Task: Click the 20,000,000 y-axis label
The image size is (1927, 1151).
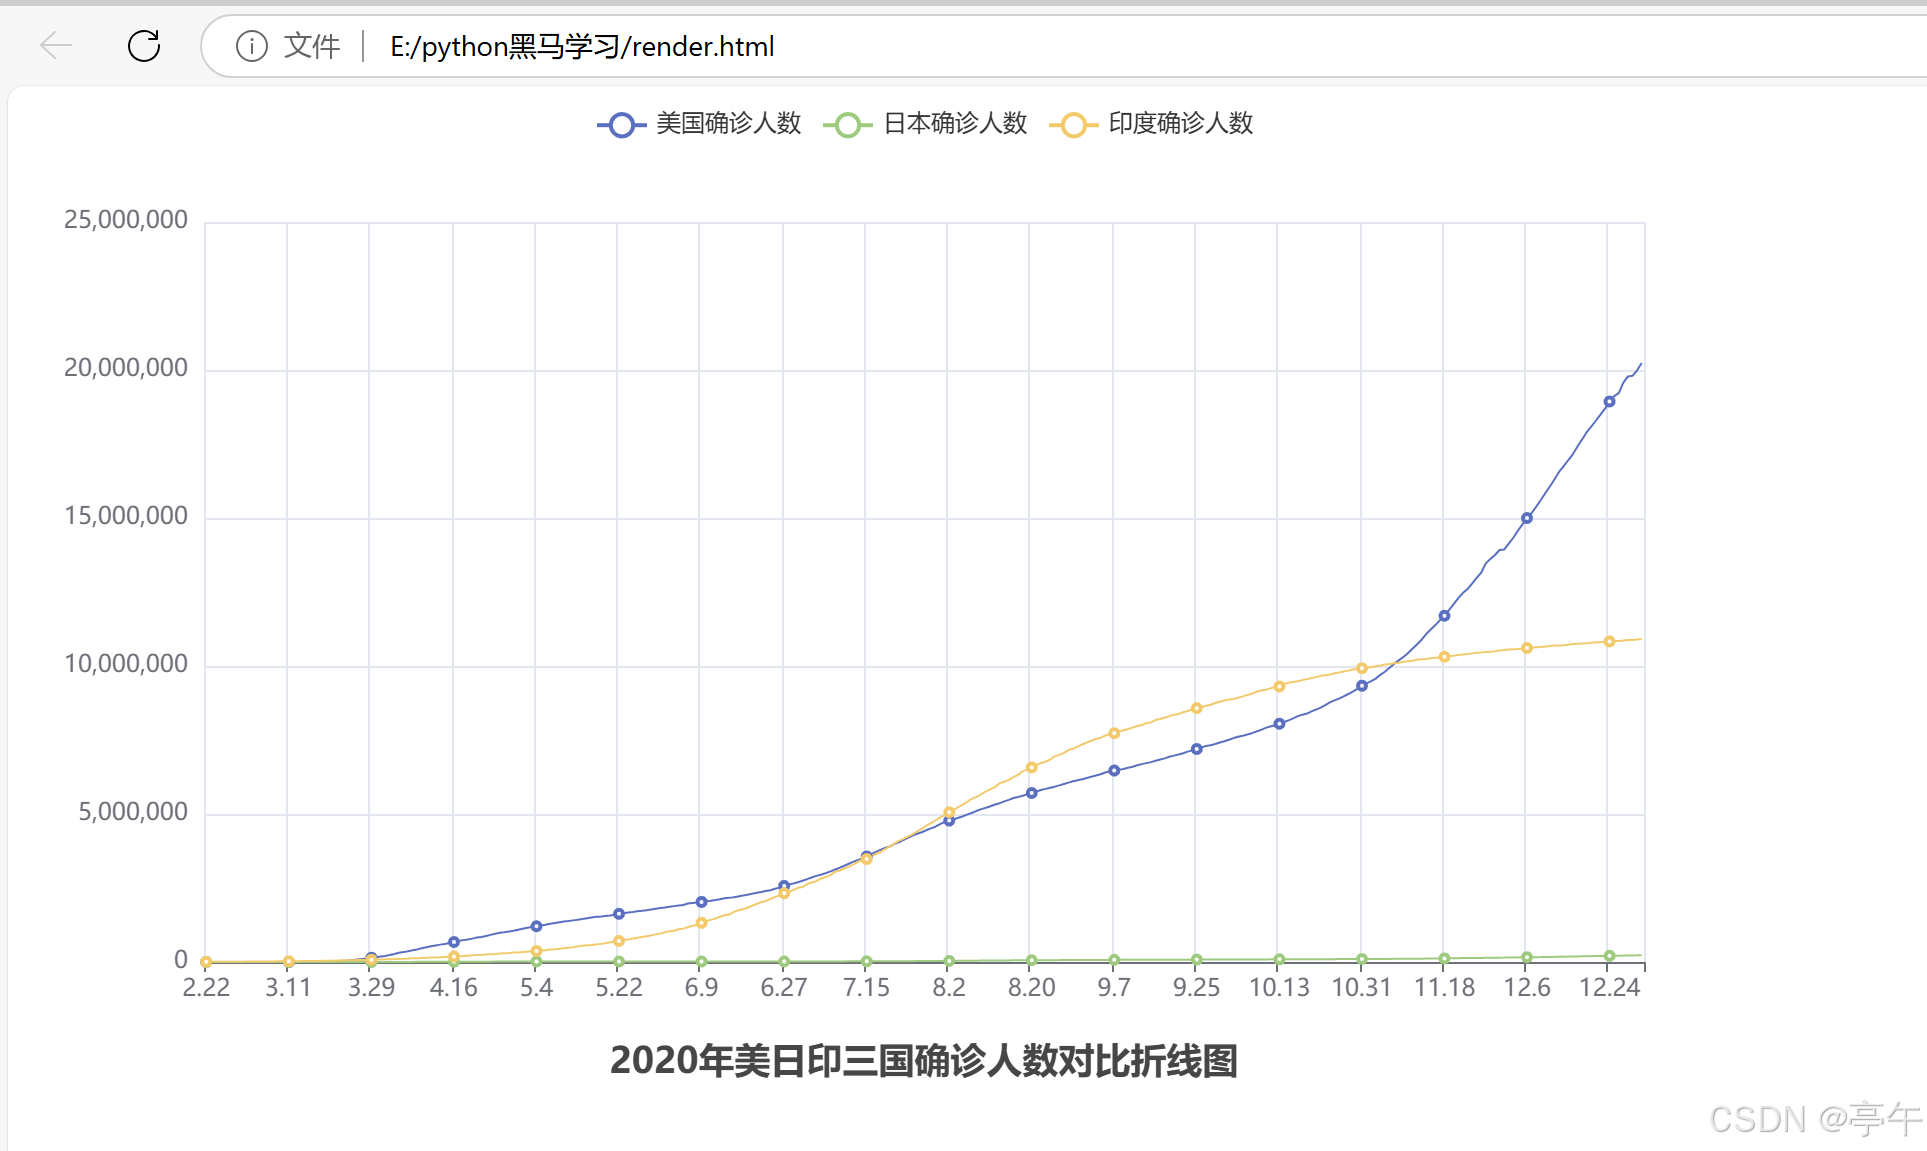Action: point(126,368)
